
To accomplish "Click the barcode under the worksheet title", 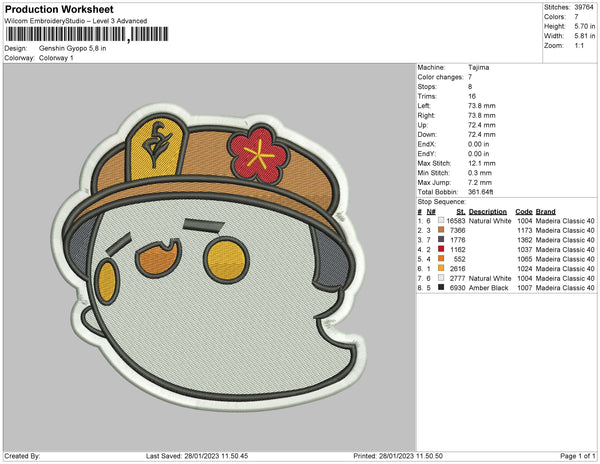I will coord(86,34).
